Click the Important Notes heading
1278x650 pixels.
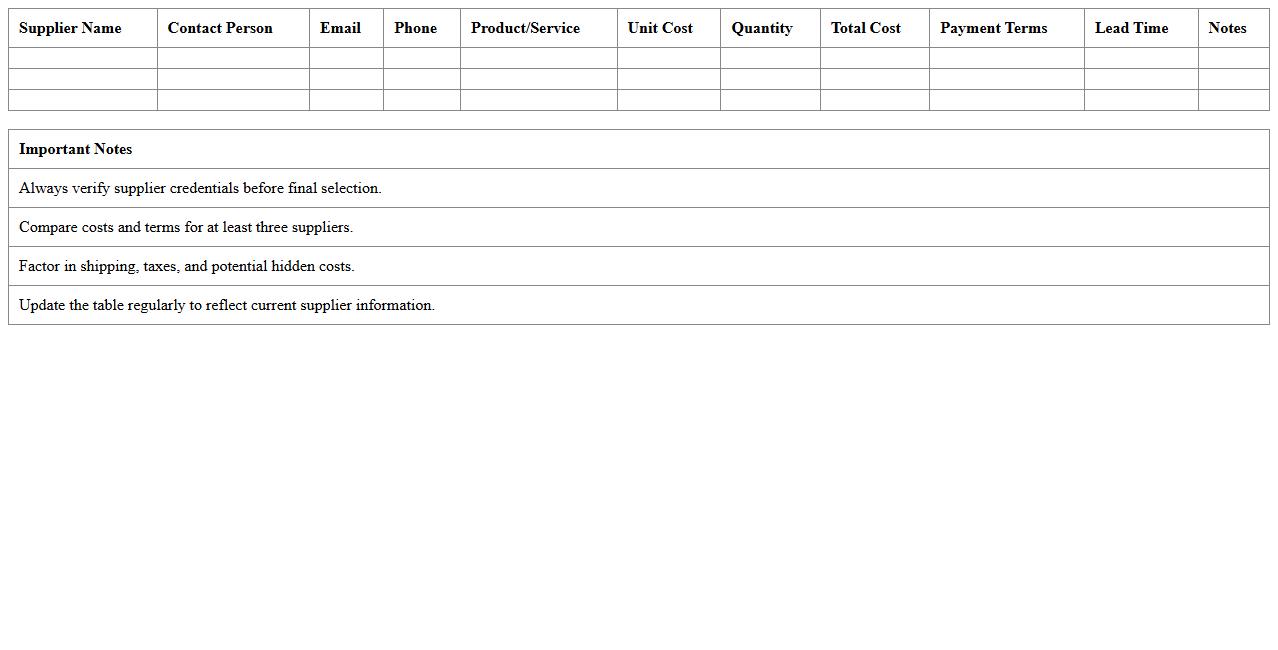[x=76, y=149]
